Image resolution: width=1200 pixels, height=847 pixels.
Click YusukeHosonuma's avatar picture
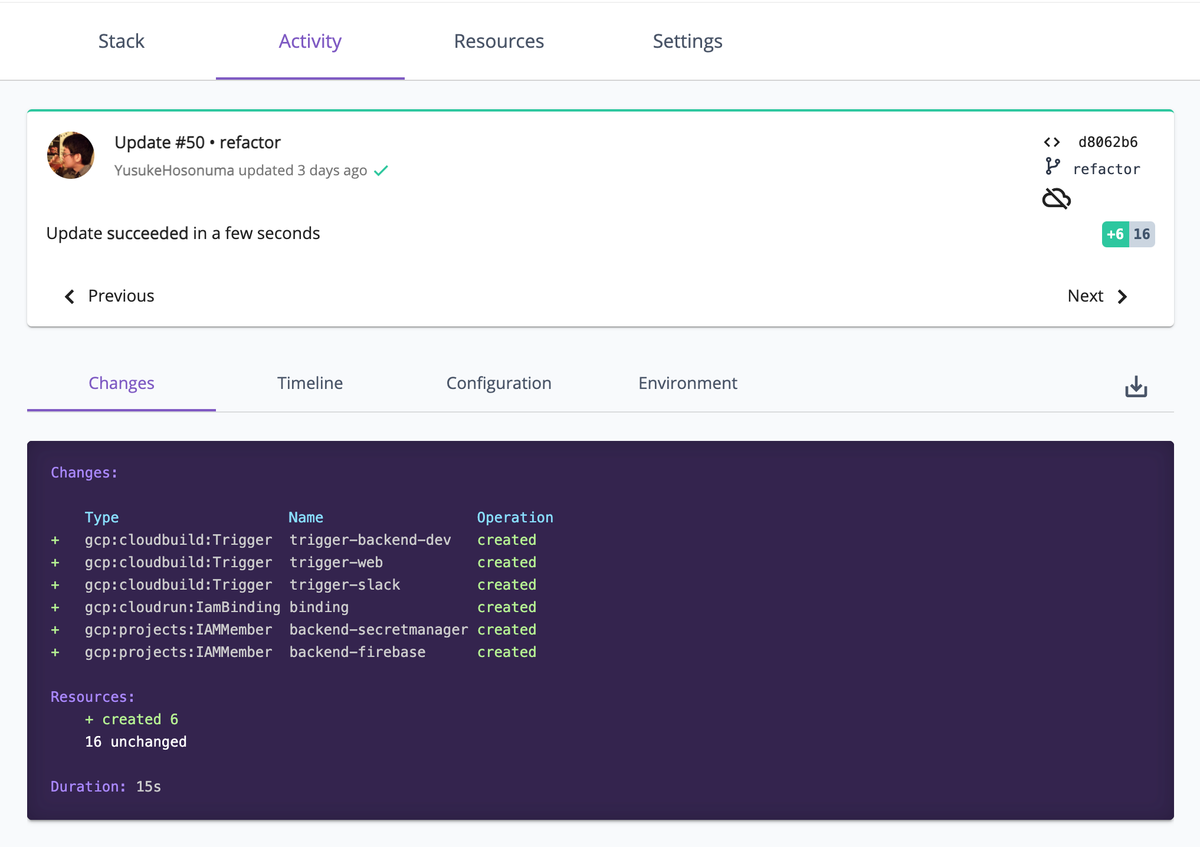[x=71, y=155]
